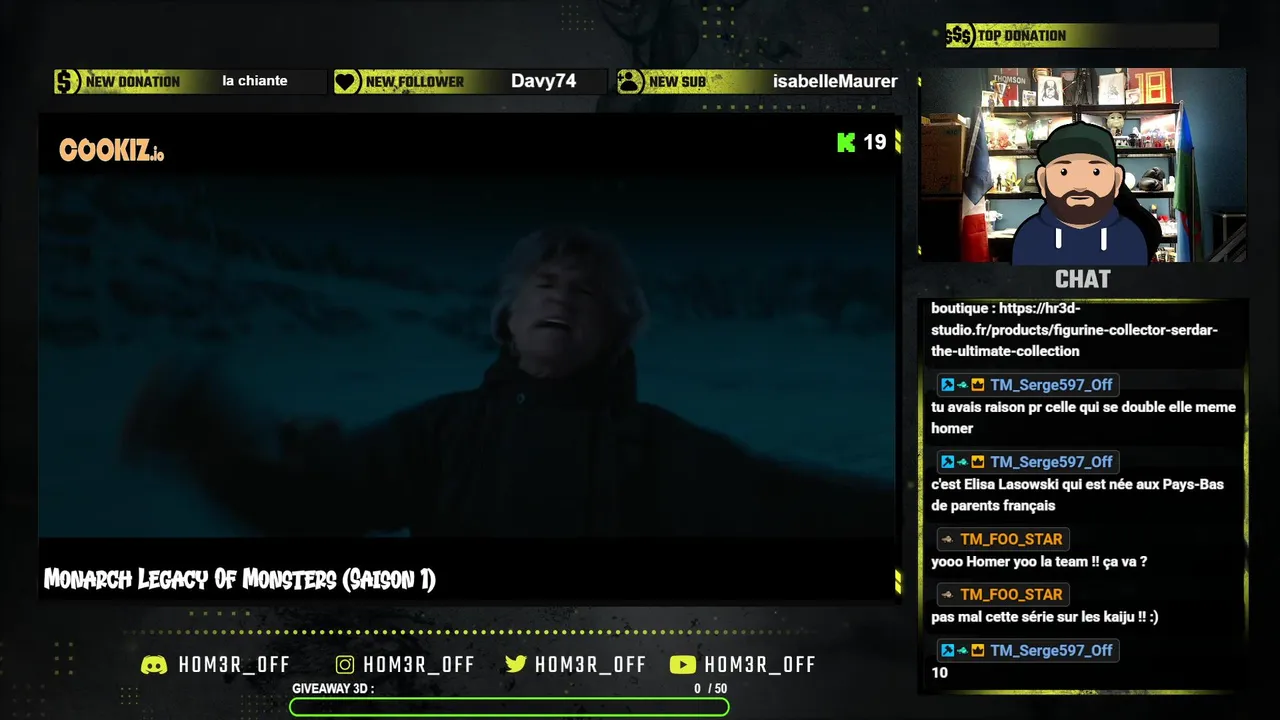Screen dimensions: 1280x720
Task: Click the person icon beside New Sub
Action: point(630,82)
